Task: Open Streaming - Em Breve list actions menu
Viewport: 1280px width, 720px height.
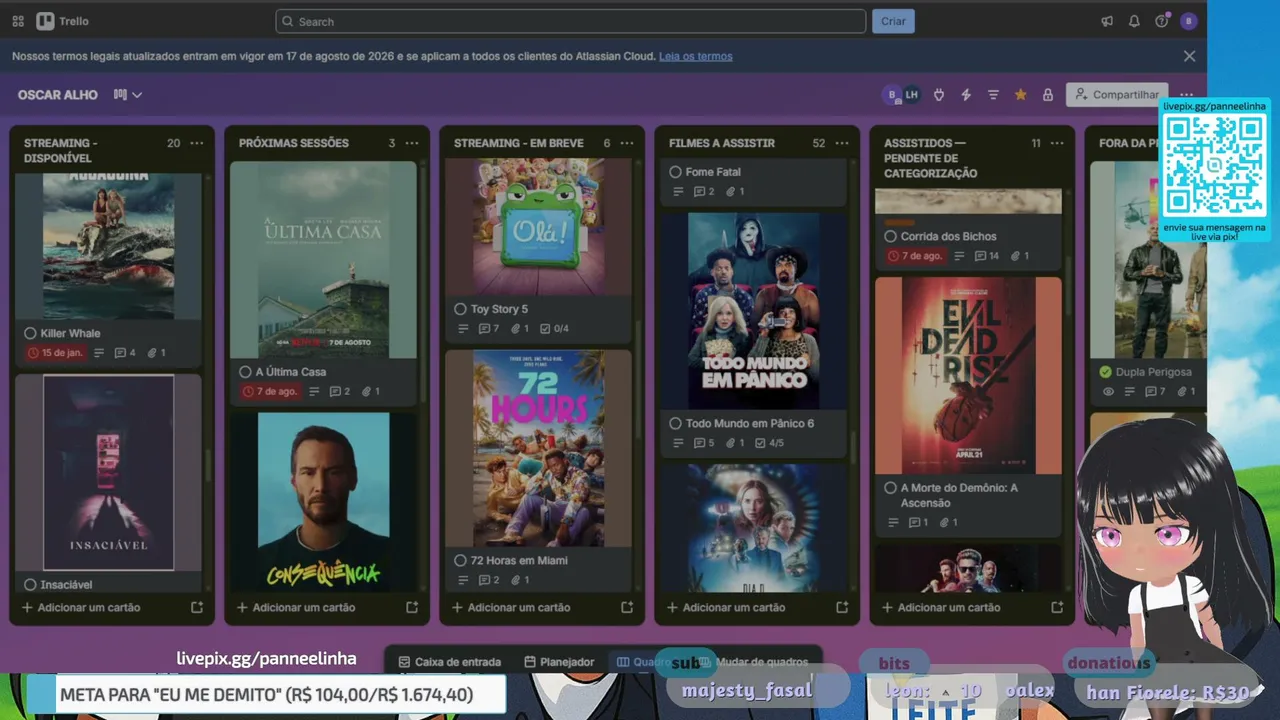Action: 627,143
